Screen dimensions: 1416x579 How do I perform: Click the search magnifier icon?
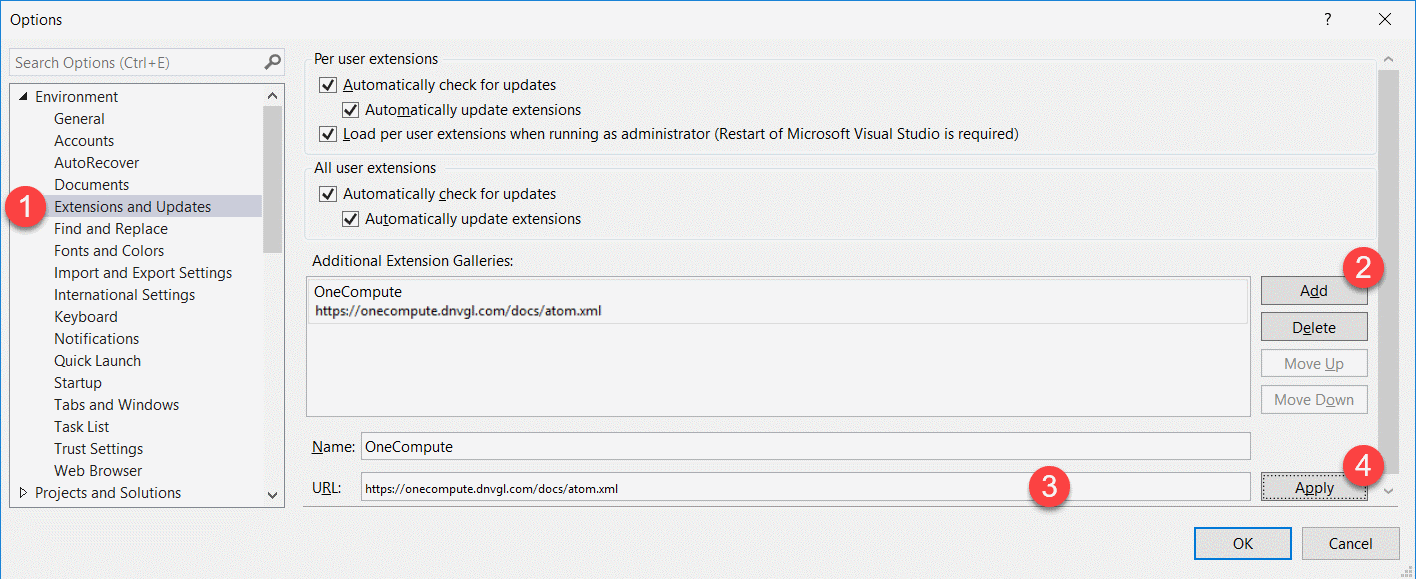point(272,62)
